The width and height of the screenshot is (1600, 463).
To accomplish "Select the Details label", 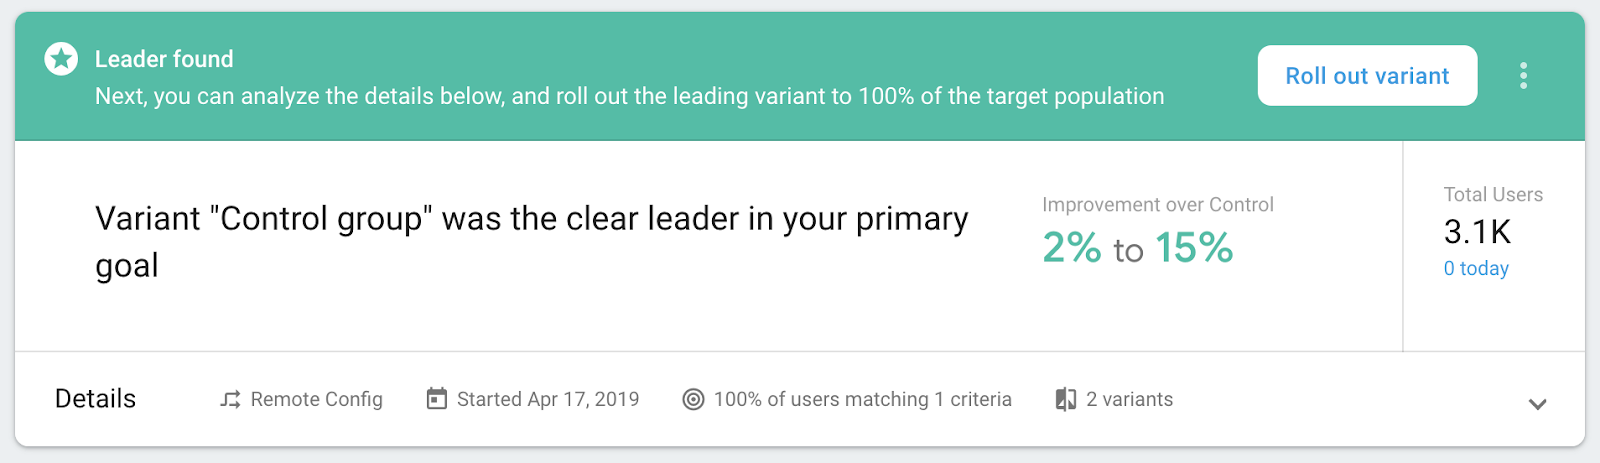I will 95,399.
